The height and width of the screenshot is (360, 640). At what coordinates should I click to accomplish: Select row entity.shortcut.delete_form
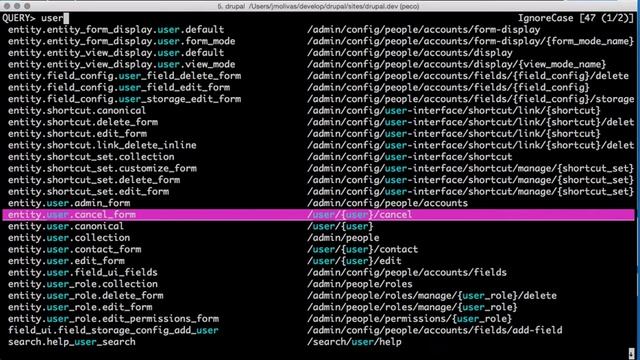pyautogui.click(x=318, y=122)
